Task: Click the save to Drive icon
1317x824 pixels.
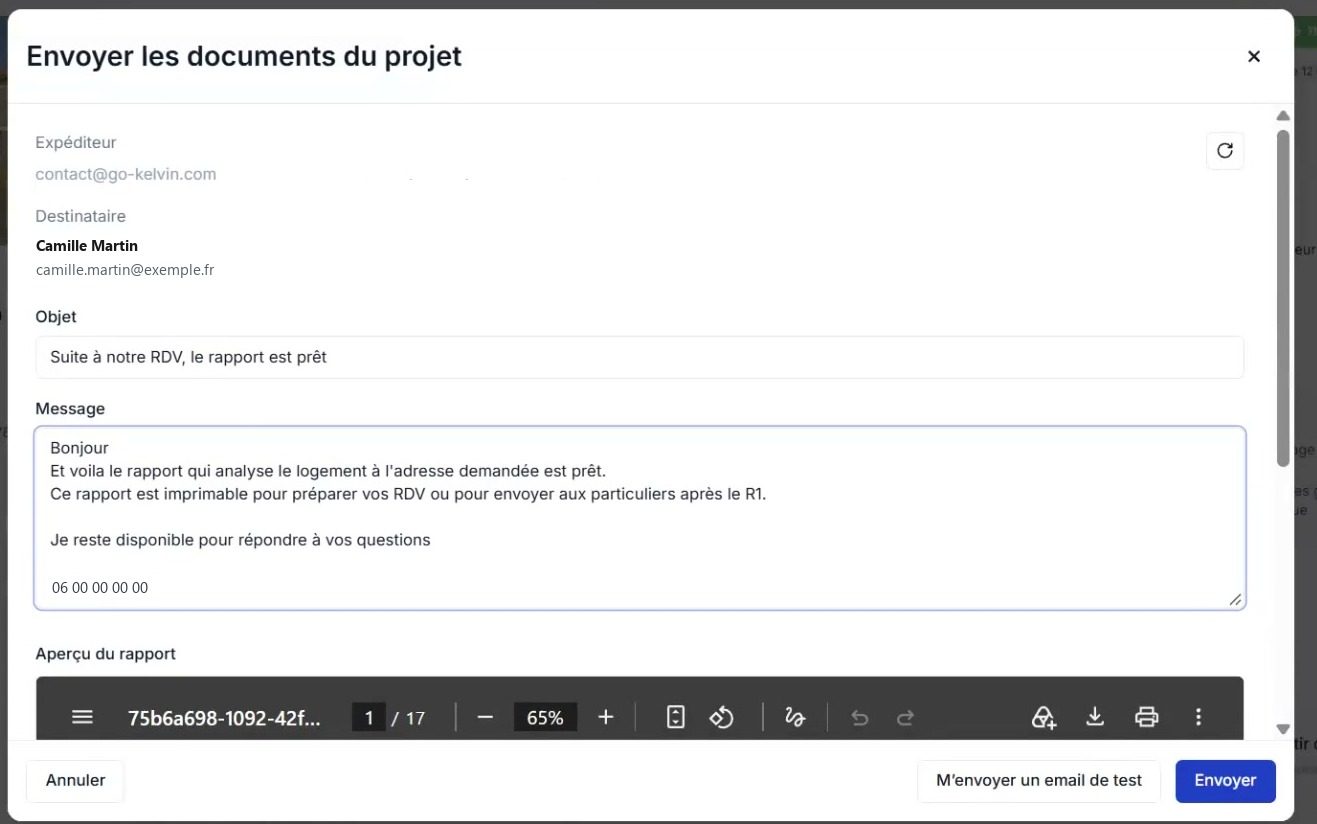Action: (1044, 717)
